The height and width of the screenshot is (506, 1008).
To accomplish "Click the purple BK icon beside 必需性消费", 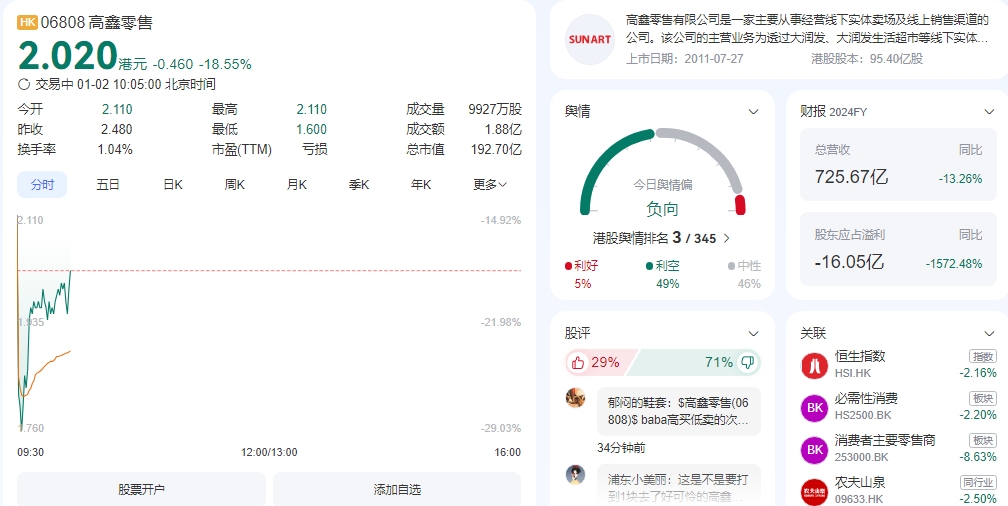I will point(814,408).
